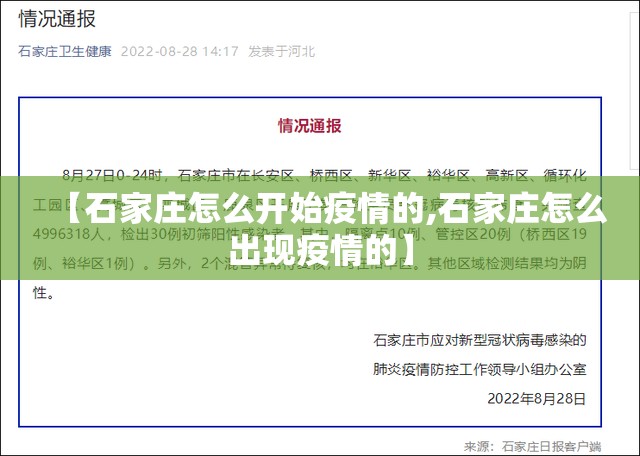Screen dimensions: 640x456
Task: Click the publish time 2022-08-28 14:17
Action: coord(179,51)
